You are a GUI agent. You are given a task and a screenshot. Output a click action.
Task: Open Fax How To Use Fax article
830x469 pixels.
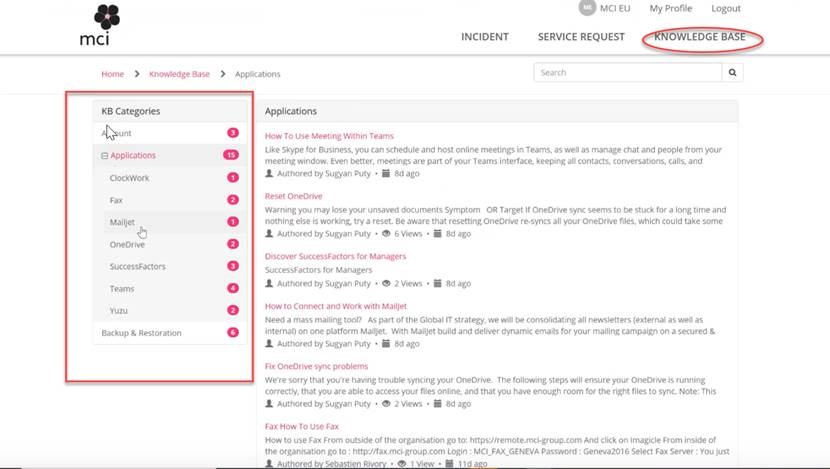pyautogui.click(x=302, y=426)
